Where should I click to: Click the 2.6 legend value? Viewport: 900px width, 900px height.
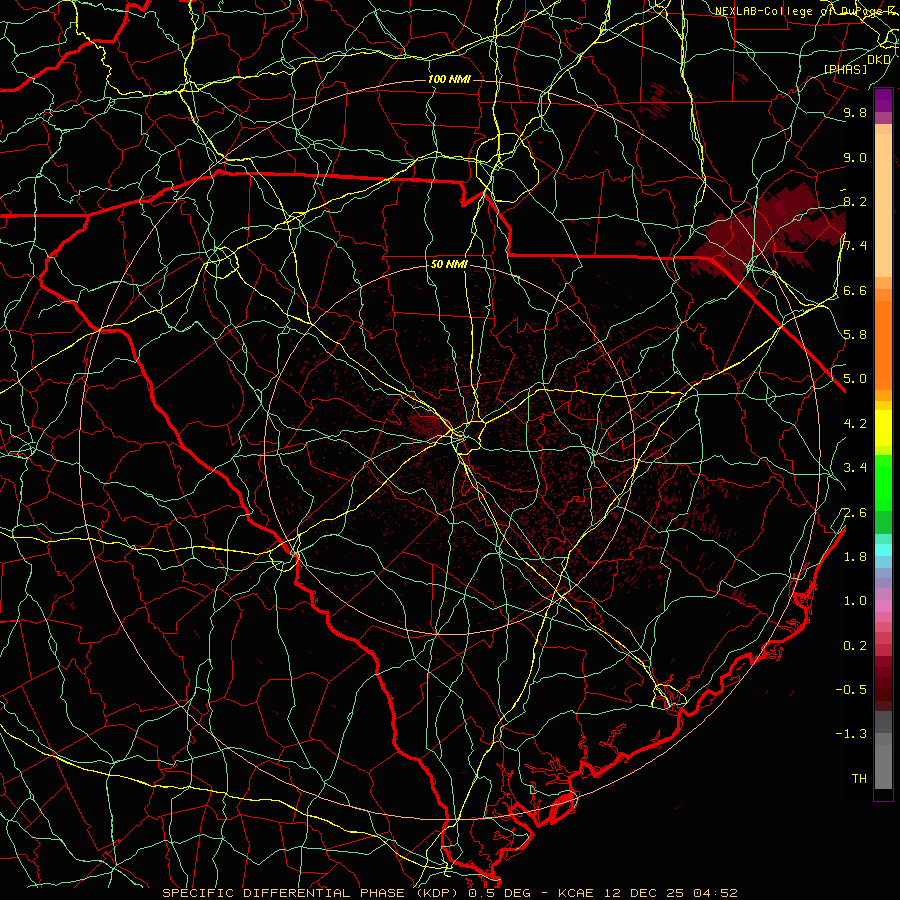[855, 513]
